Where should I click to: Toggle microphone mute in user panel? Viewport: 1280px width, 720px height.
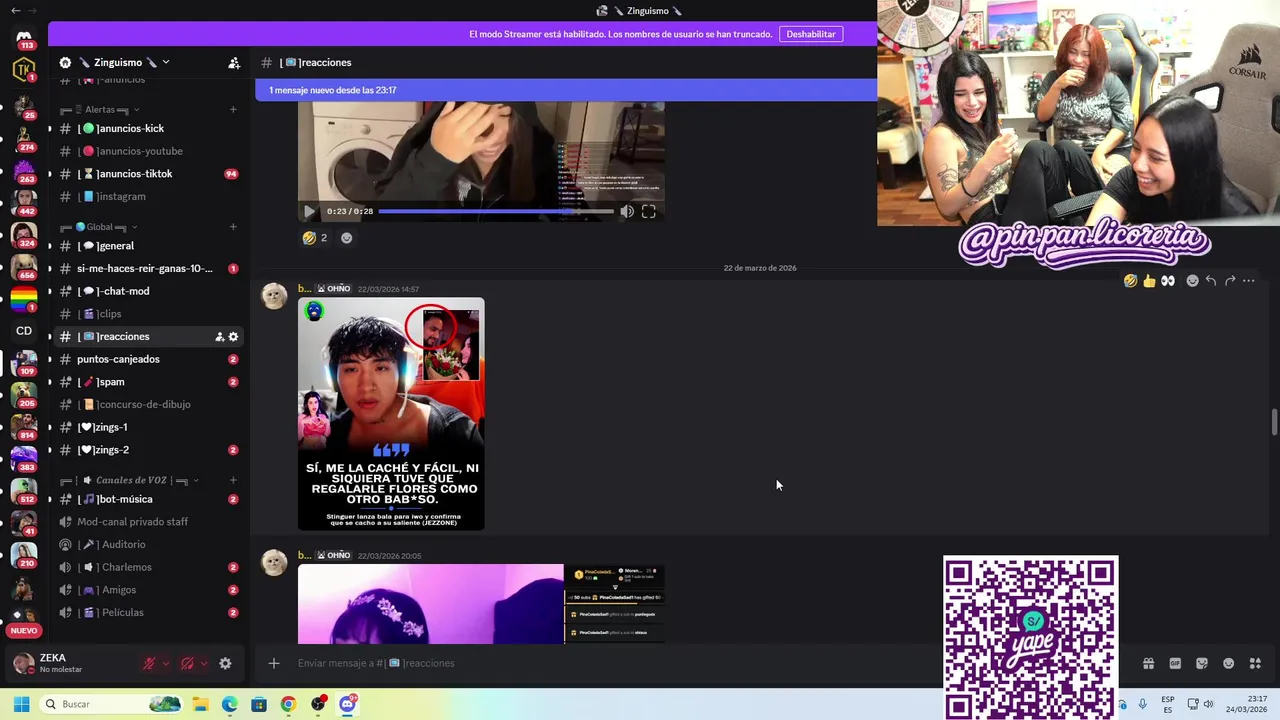click(150, 663)
